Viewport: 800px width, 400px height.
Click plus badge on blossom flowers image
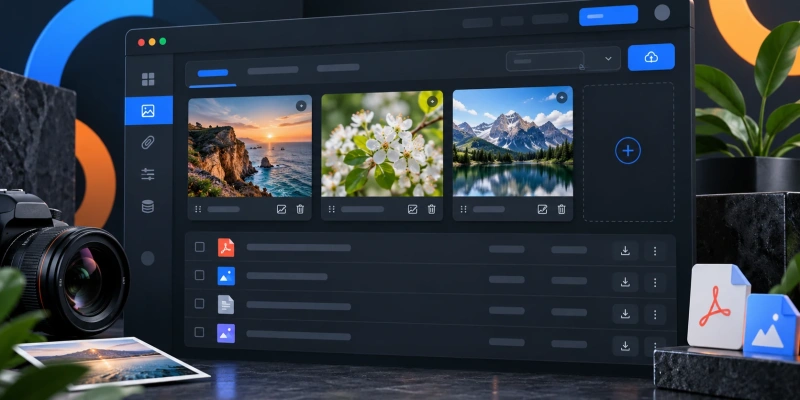(432, 101)
